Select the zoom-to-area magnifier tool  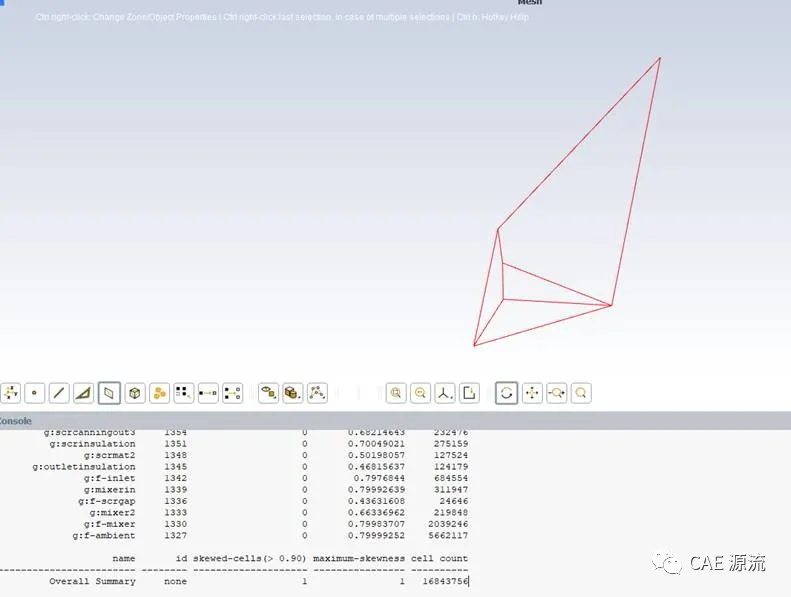click(x=581, y=393)
